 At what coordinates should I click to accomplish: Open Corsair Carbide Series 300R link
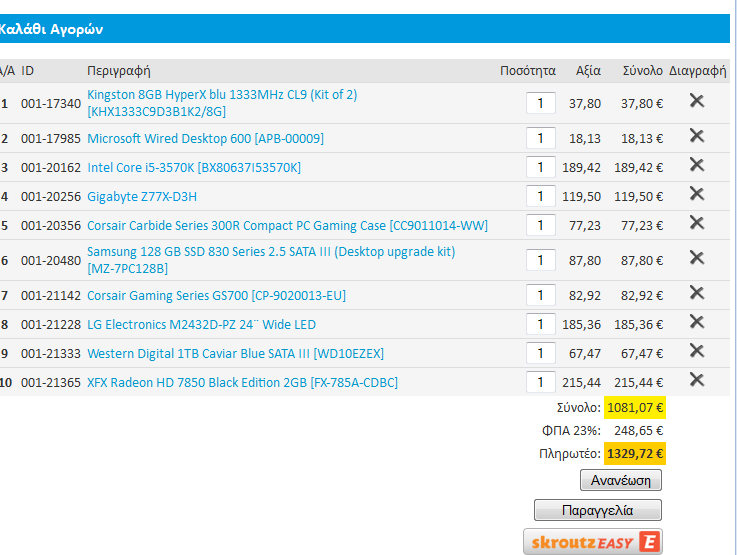[287, 226]
